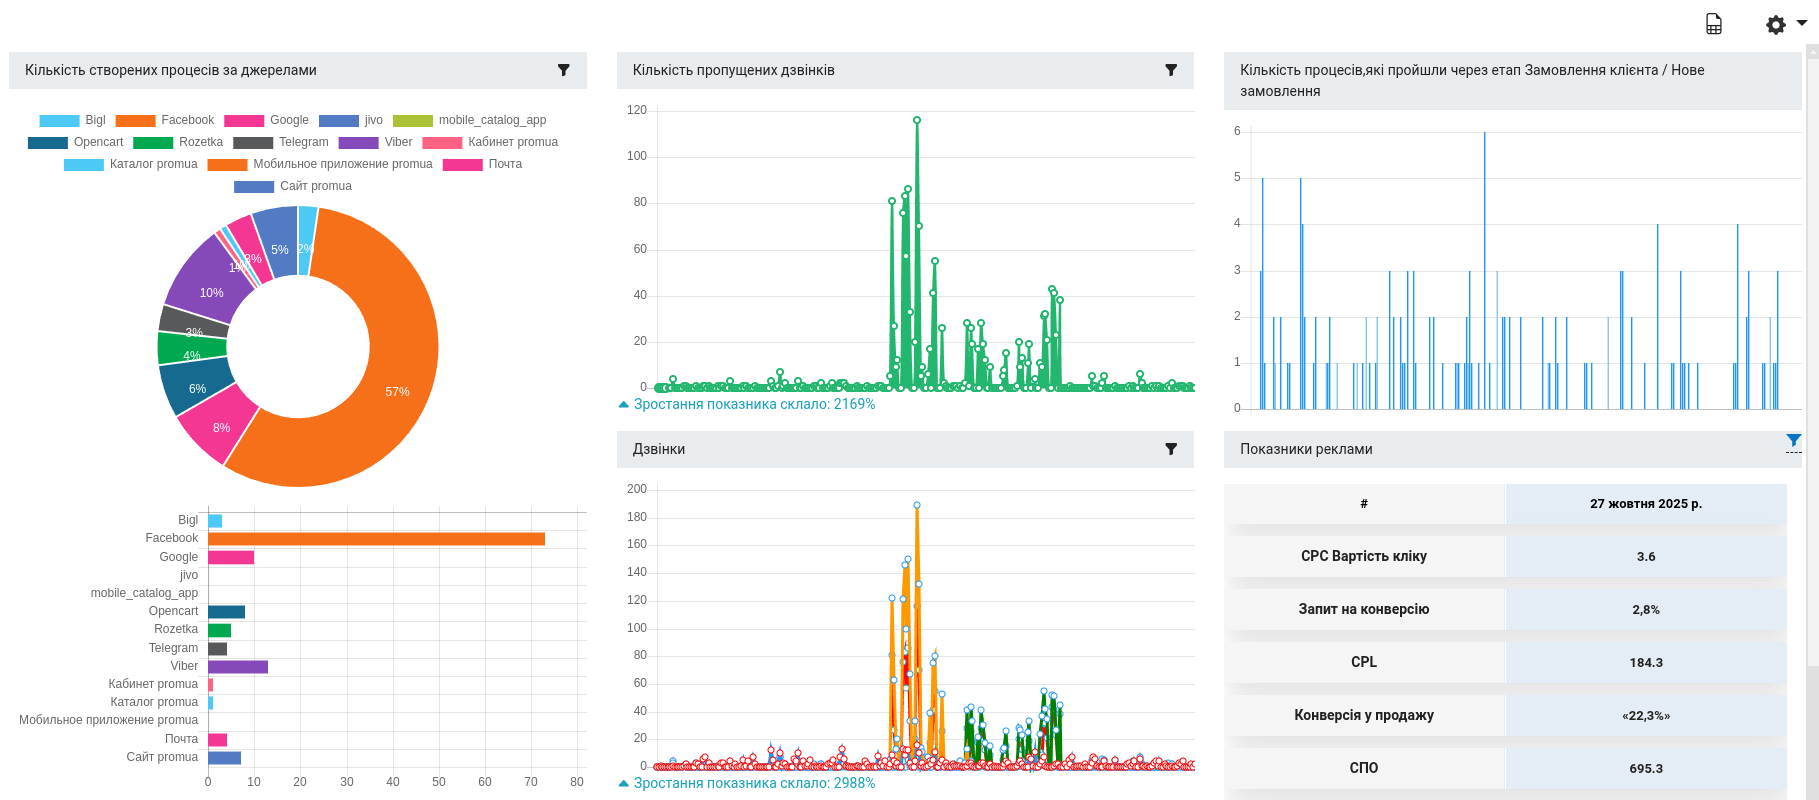
Task: Open filter for missed calls widget
Action: click(1171, 70)
